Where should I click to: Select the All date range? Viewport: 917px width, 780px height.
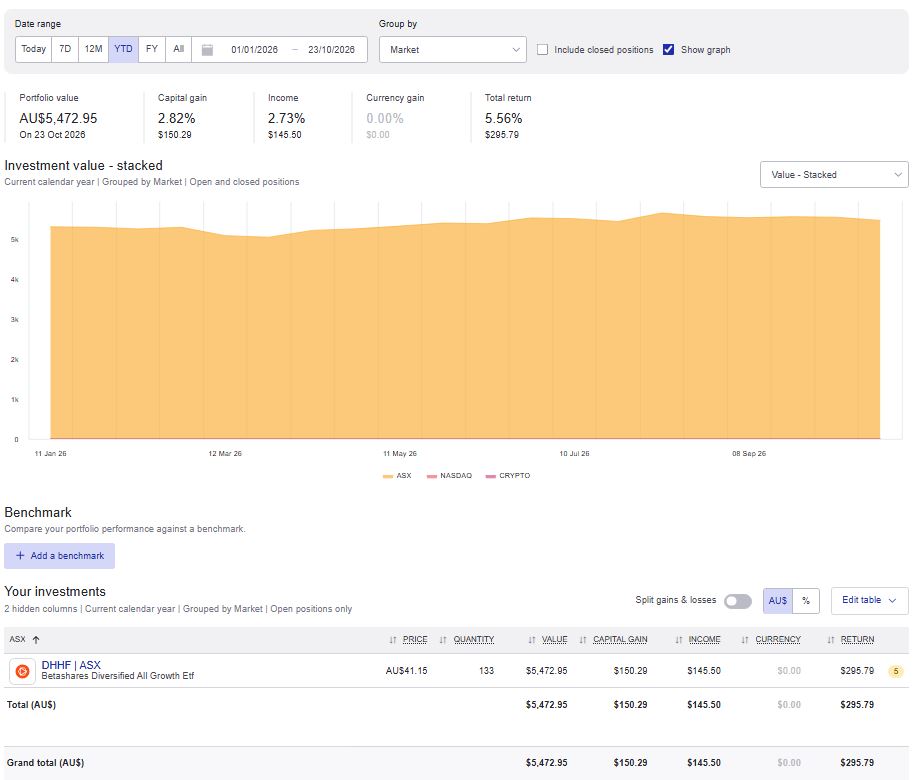coord(178,49)
